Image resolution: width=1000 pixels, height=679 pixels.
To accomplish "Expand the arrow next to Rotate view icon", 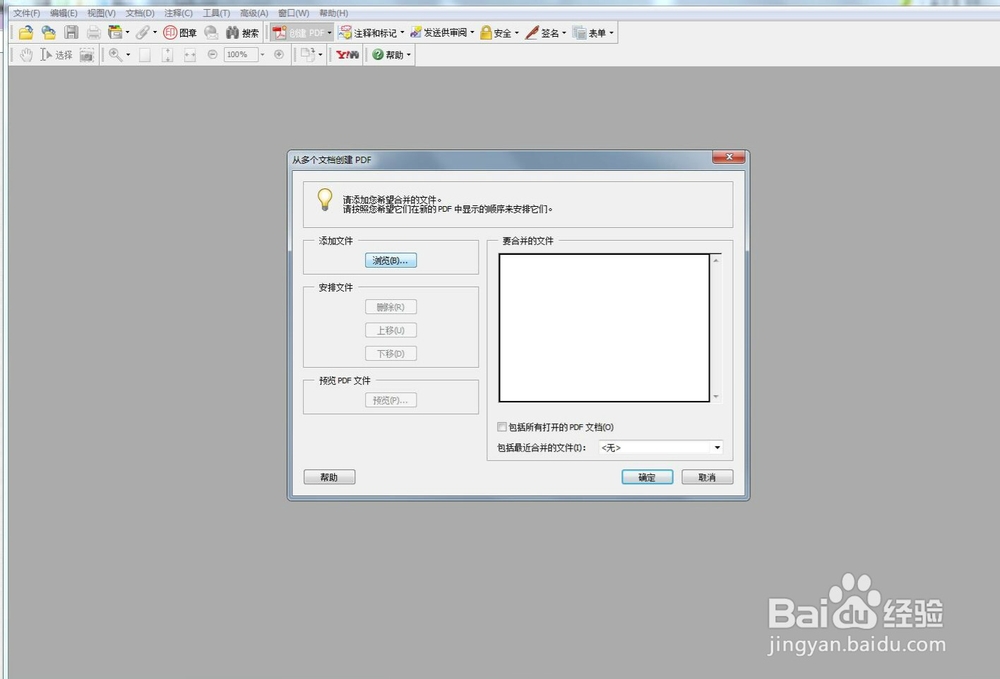I will [x=320, y=55].
